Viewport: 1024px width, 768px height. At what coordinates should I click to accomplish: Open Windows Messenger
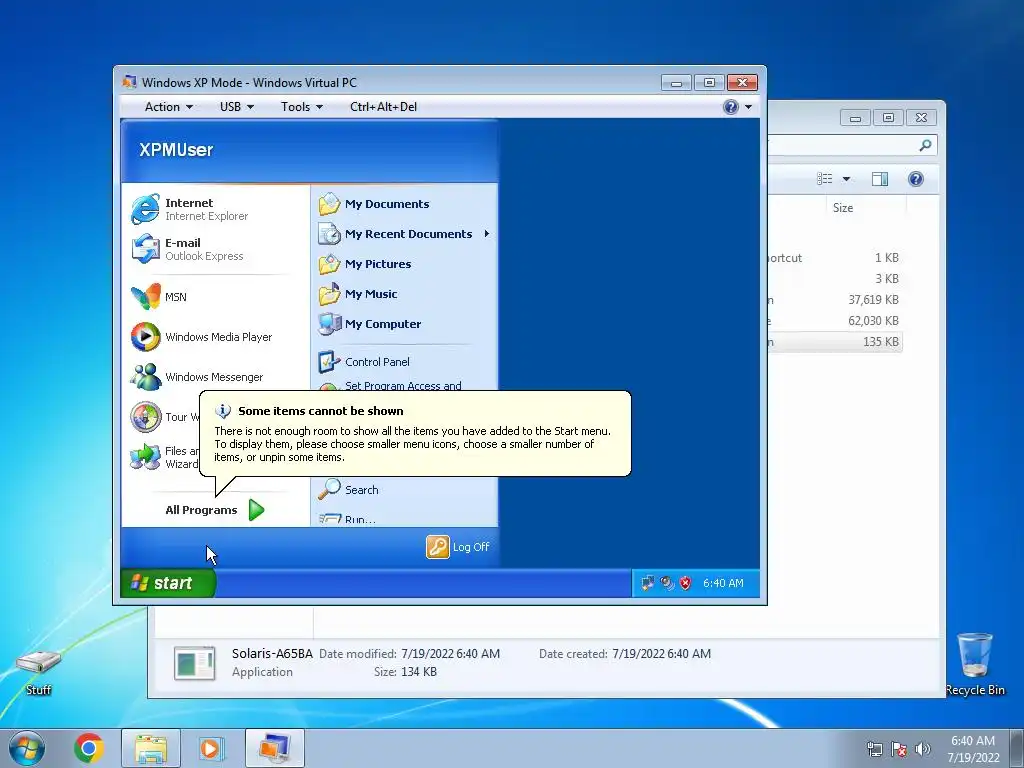tap(197, 377)
